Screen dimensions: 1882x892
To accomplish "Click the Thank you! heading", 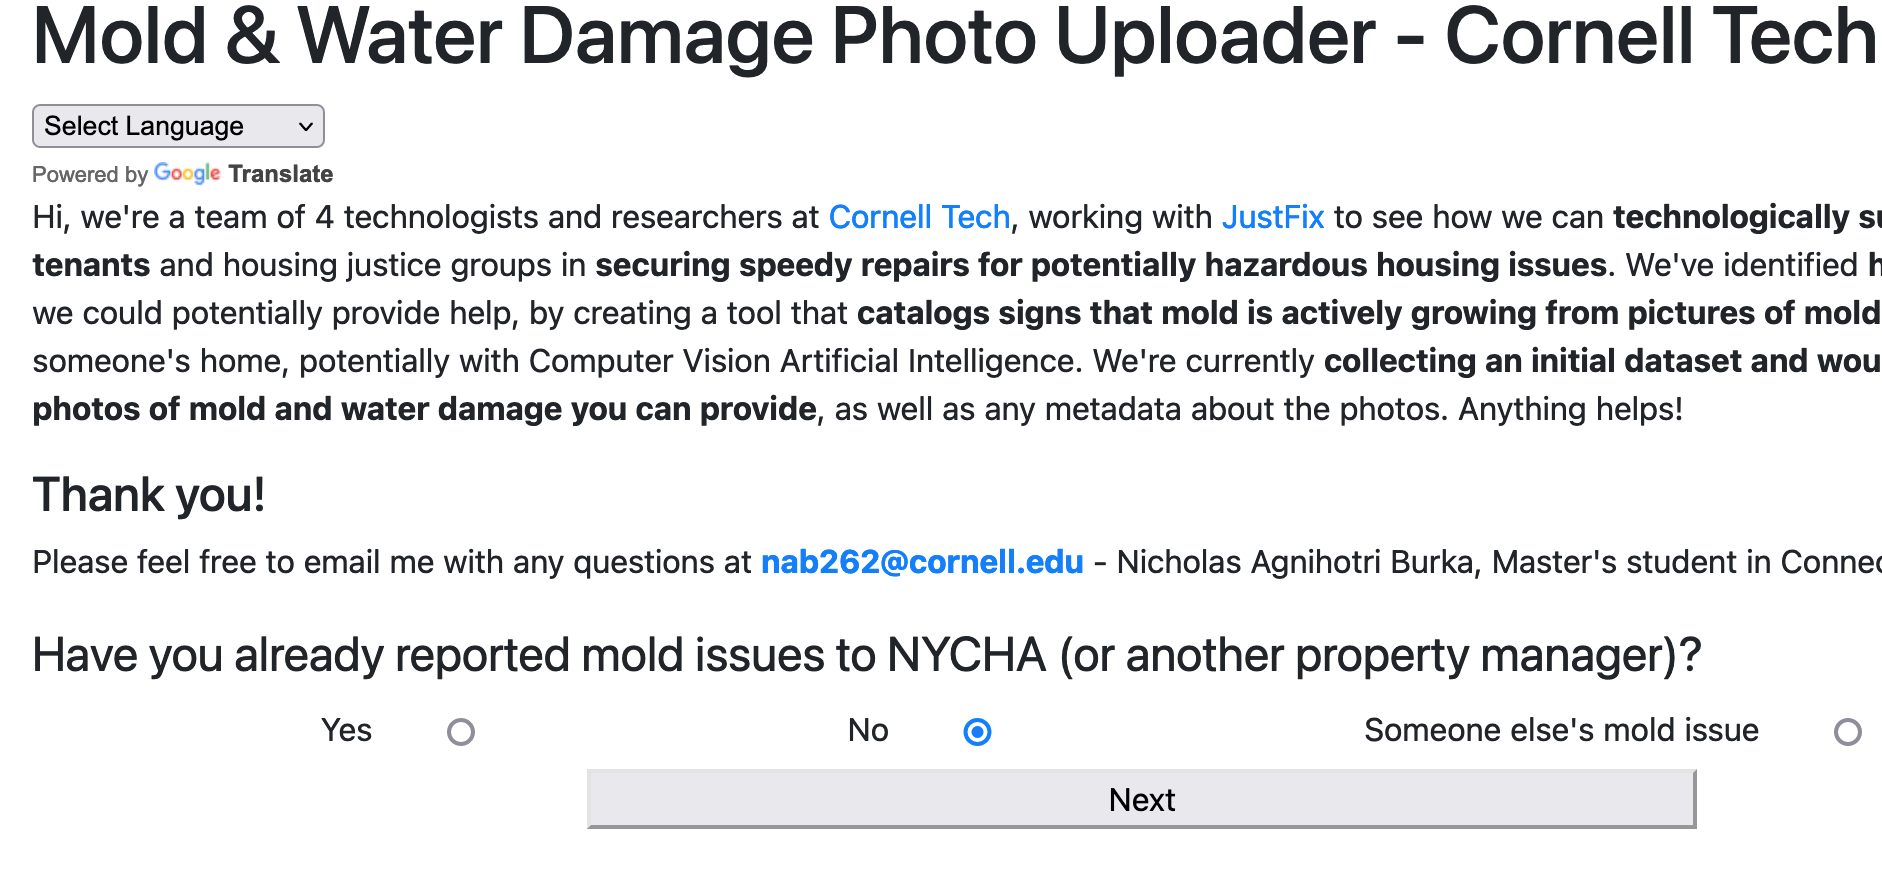I will (x=149, y=495).
